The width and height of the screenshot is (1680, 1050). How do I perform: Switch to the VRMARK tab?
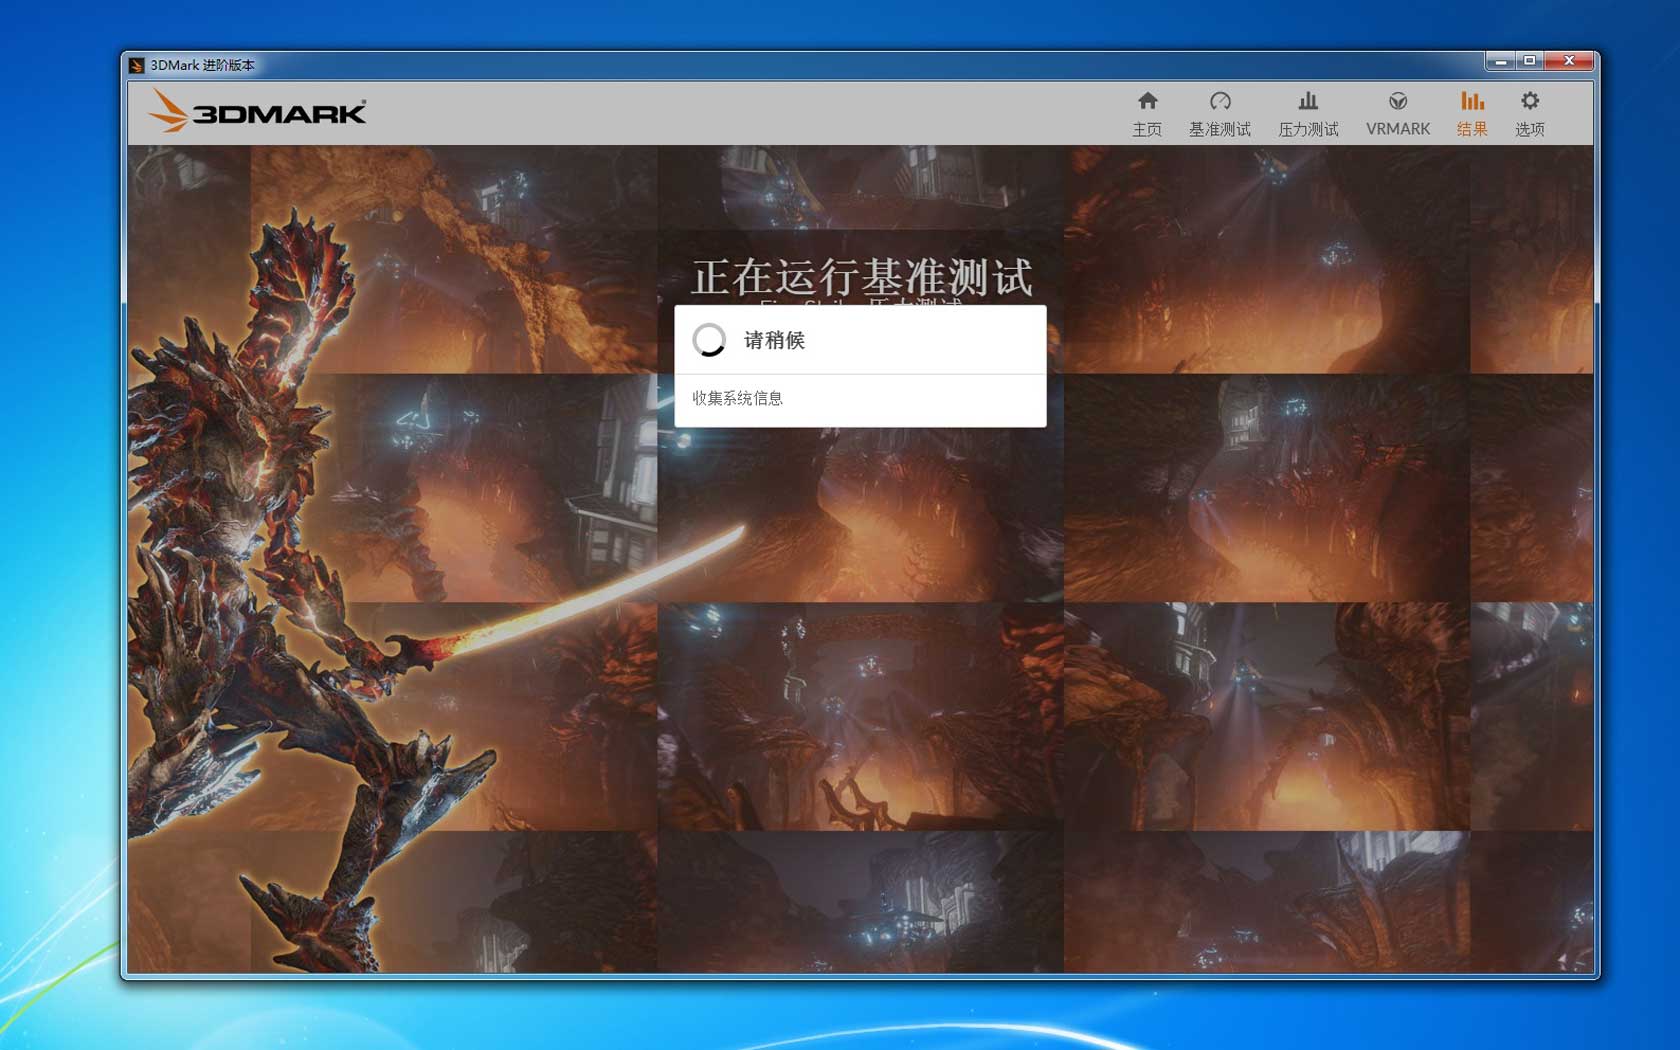[x=1398, y=114]
